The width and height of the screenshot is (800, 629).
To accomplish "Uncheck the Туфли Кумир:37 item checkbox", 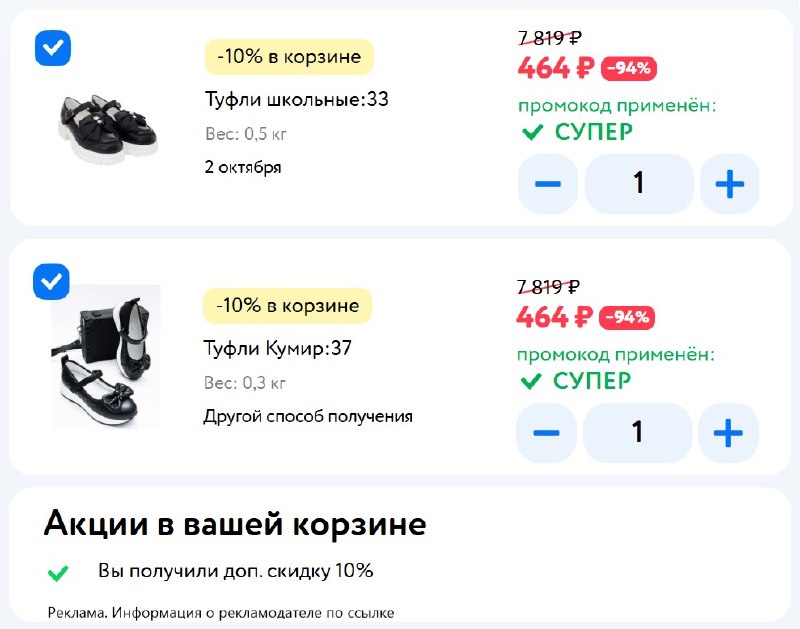I will pyautogui.click(x=51, y=282).
